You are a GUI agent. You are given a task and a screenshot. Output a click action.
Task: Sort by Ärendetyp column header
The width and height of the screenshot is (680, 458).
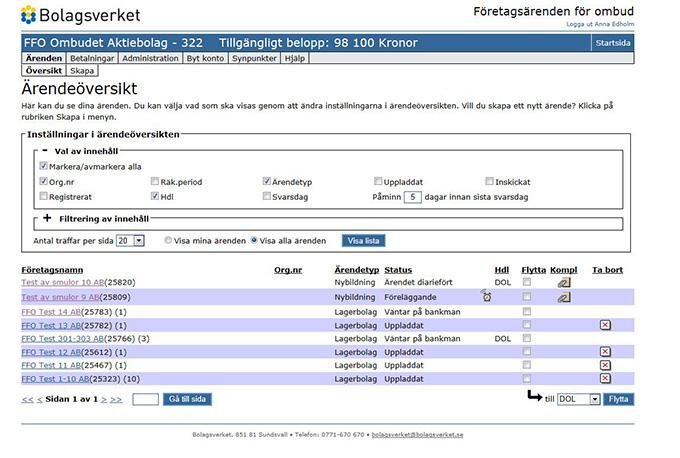[x=356, y=270]
